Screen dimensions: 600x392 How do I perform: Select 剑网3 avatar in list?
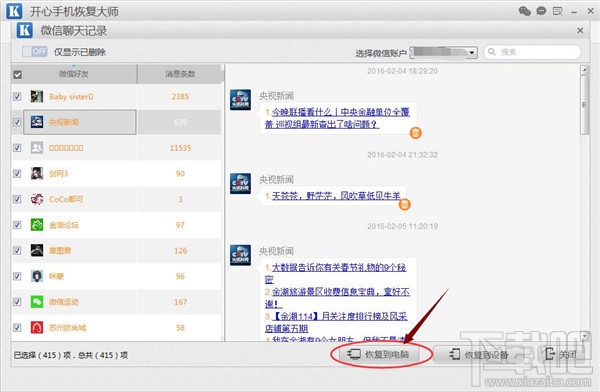(x=37, y=173)
